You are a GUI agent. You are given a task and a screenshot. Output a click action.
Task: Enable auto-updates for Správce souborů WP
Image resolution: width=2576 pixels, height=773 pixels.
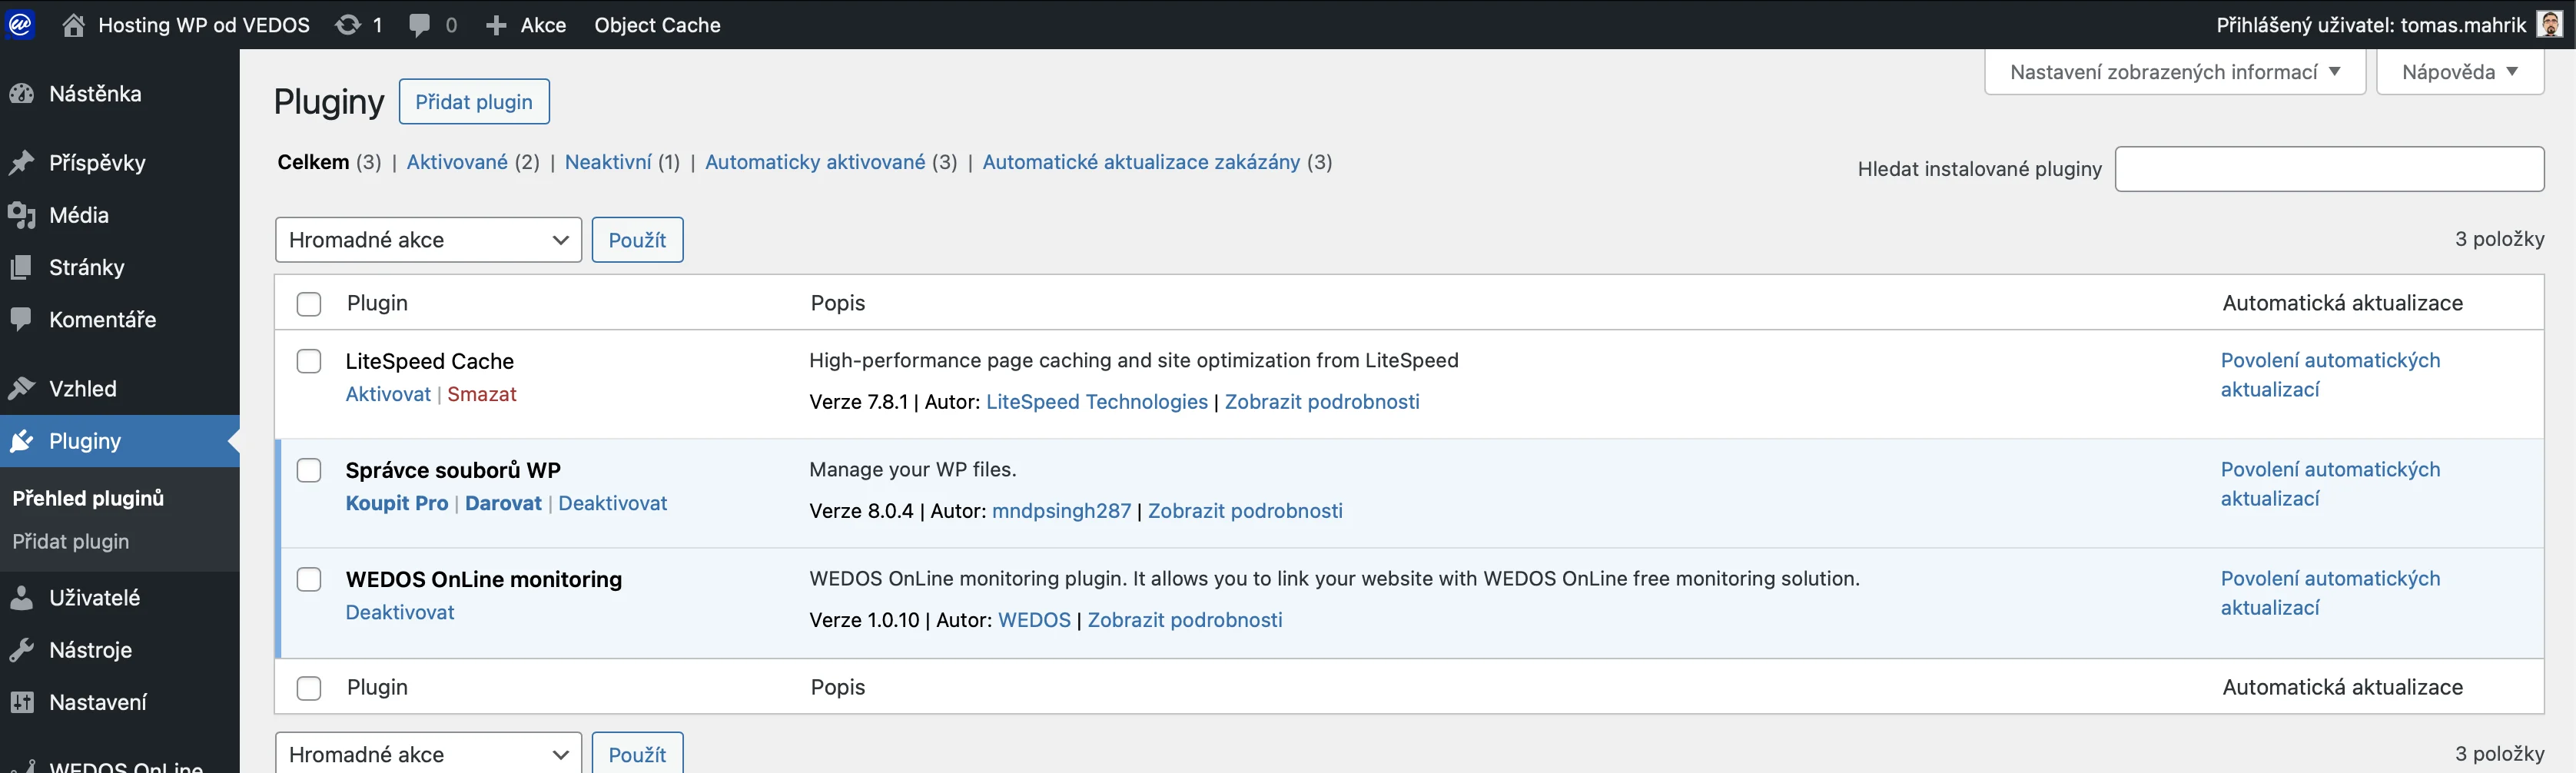[x=2330, y=484]
